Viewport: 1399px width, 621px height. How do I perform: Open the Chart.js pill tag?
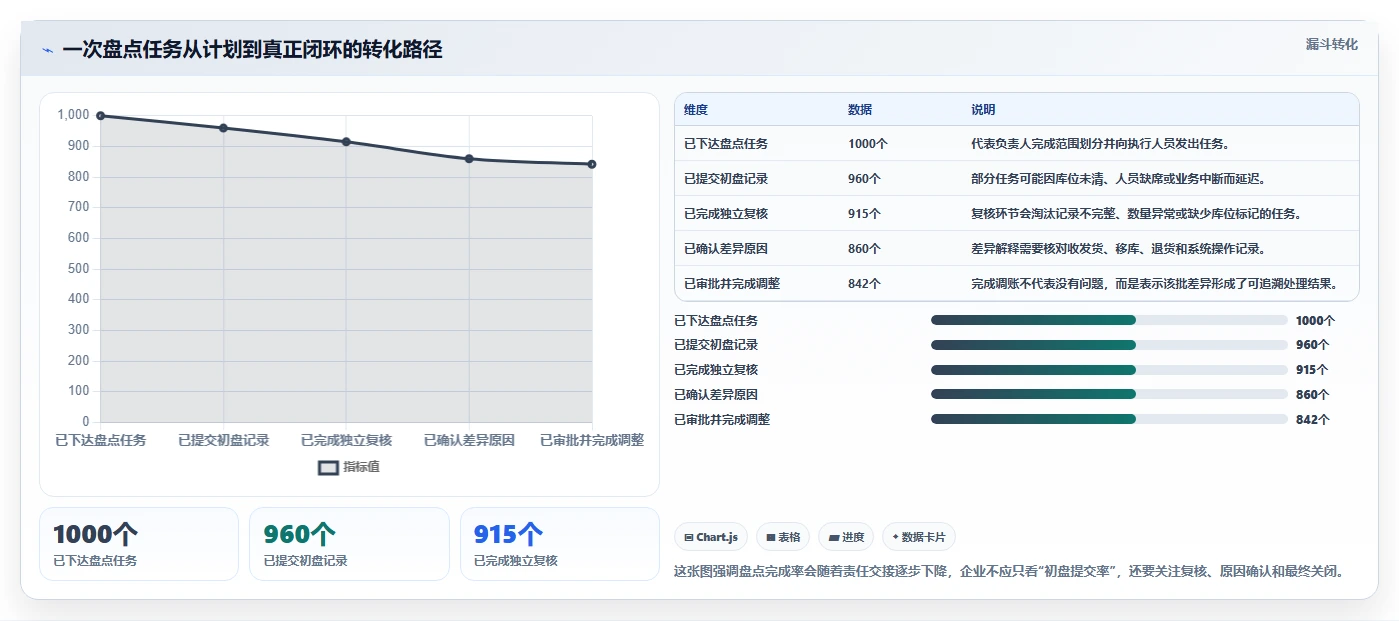711,537
